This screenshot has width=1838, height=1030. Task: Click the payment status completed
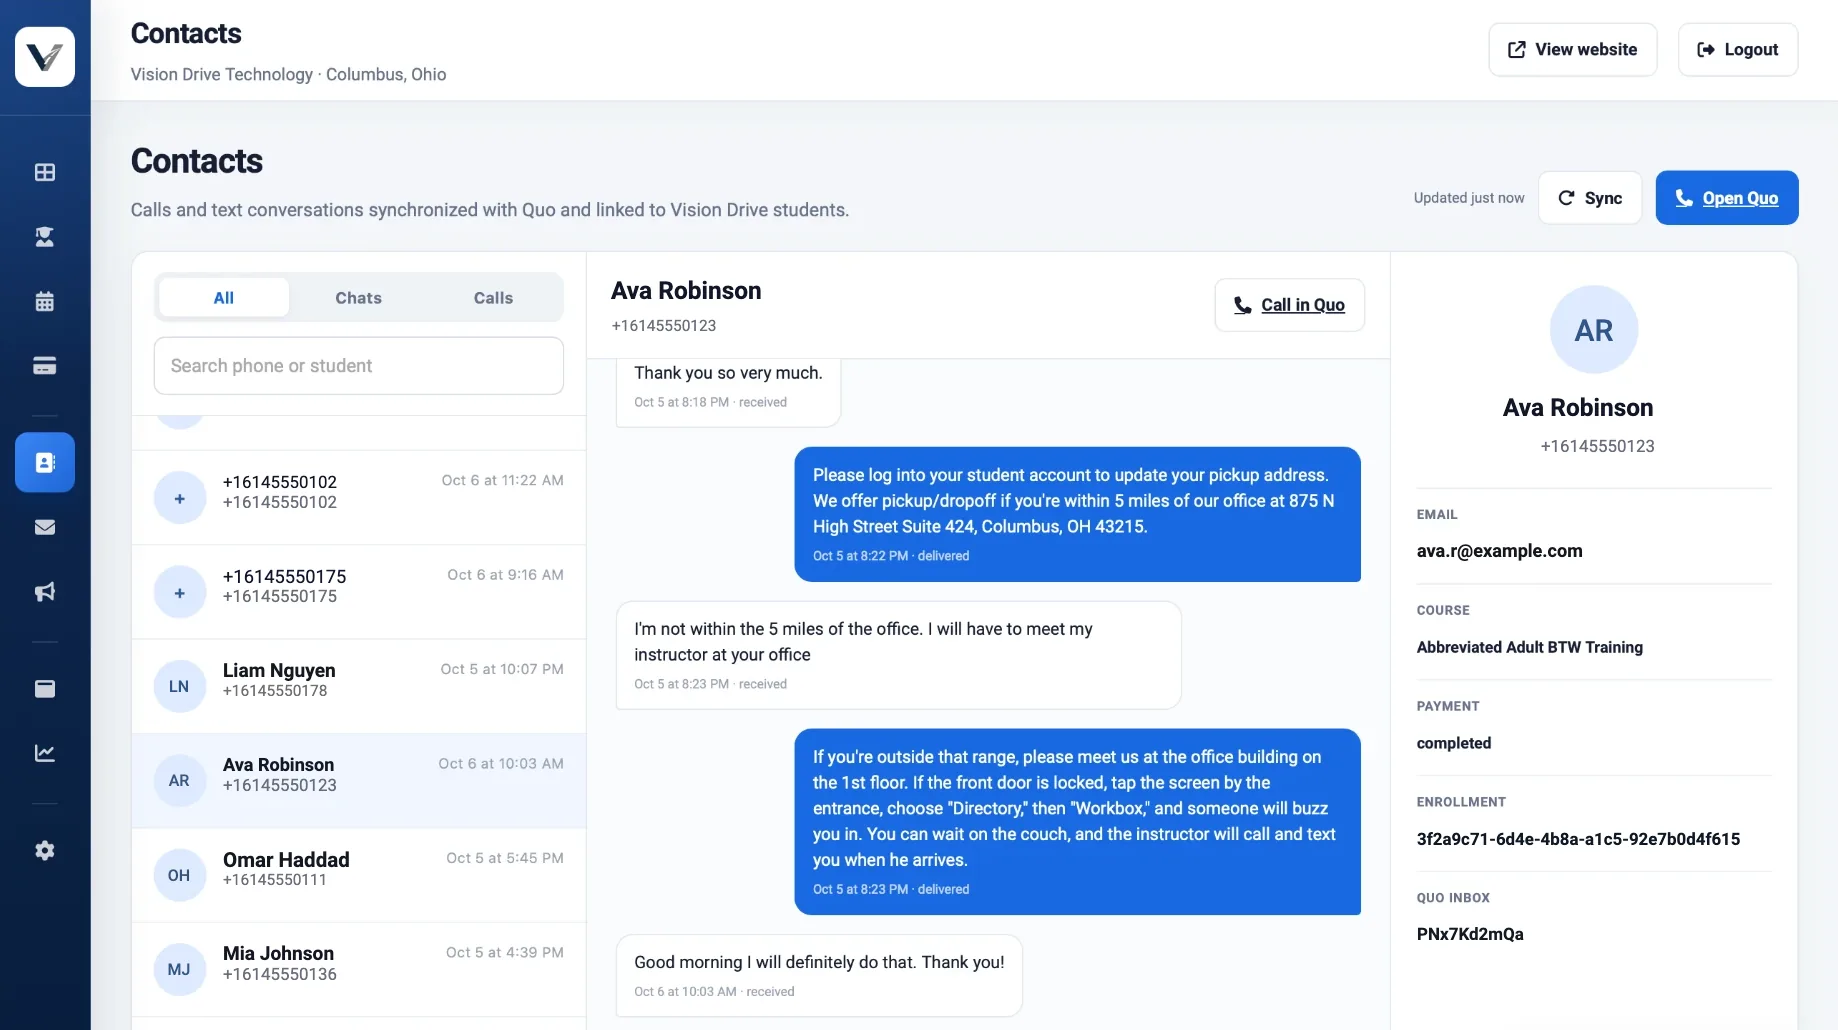click(1454, 743)
